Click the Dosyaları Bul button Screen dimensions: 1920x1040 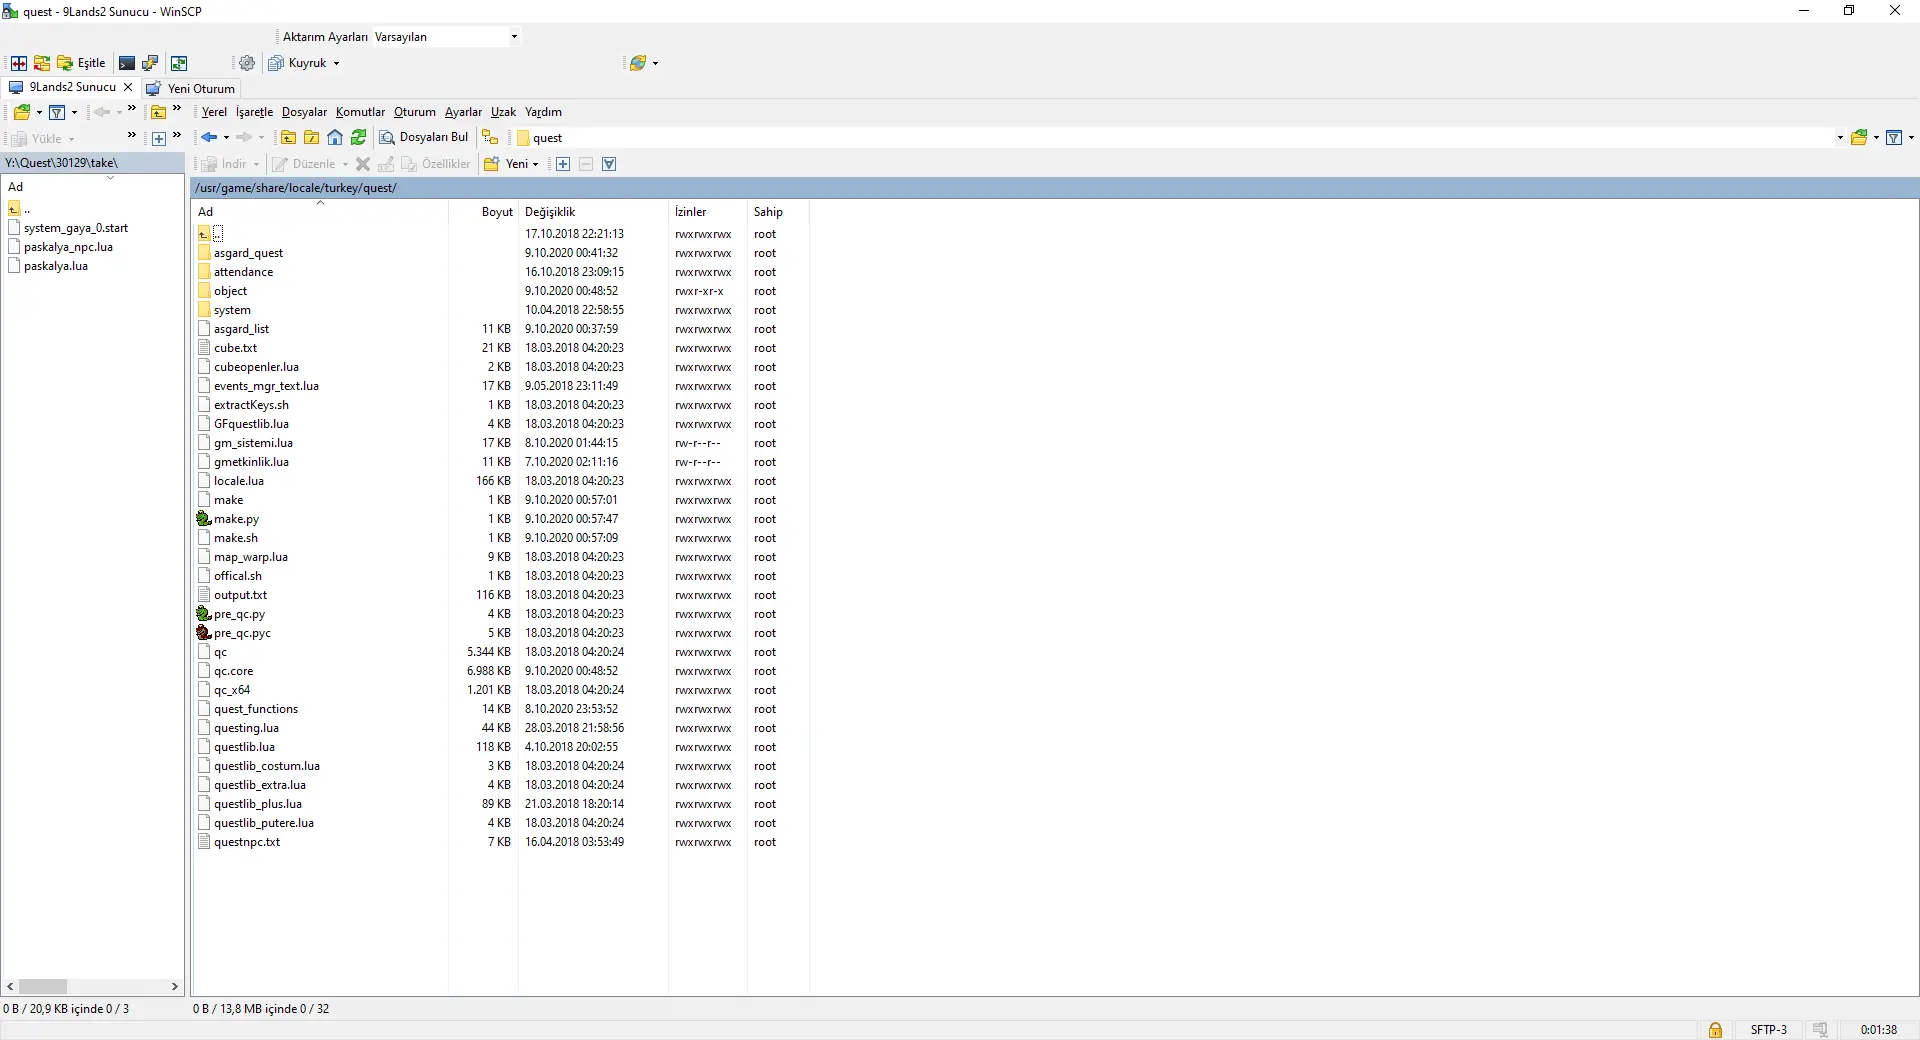point(424,138)
